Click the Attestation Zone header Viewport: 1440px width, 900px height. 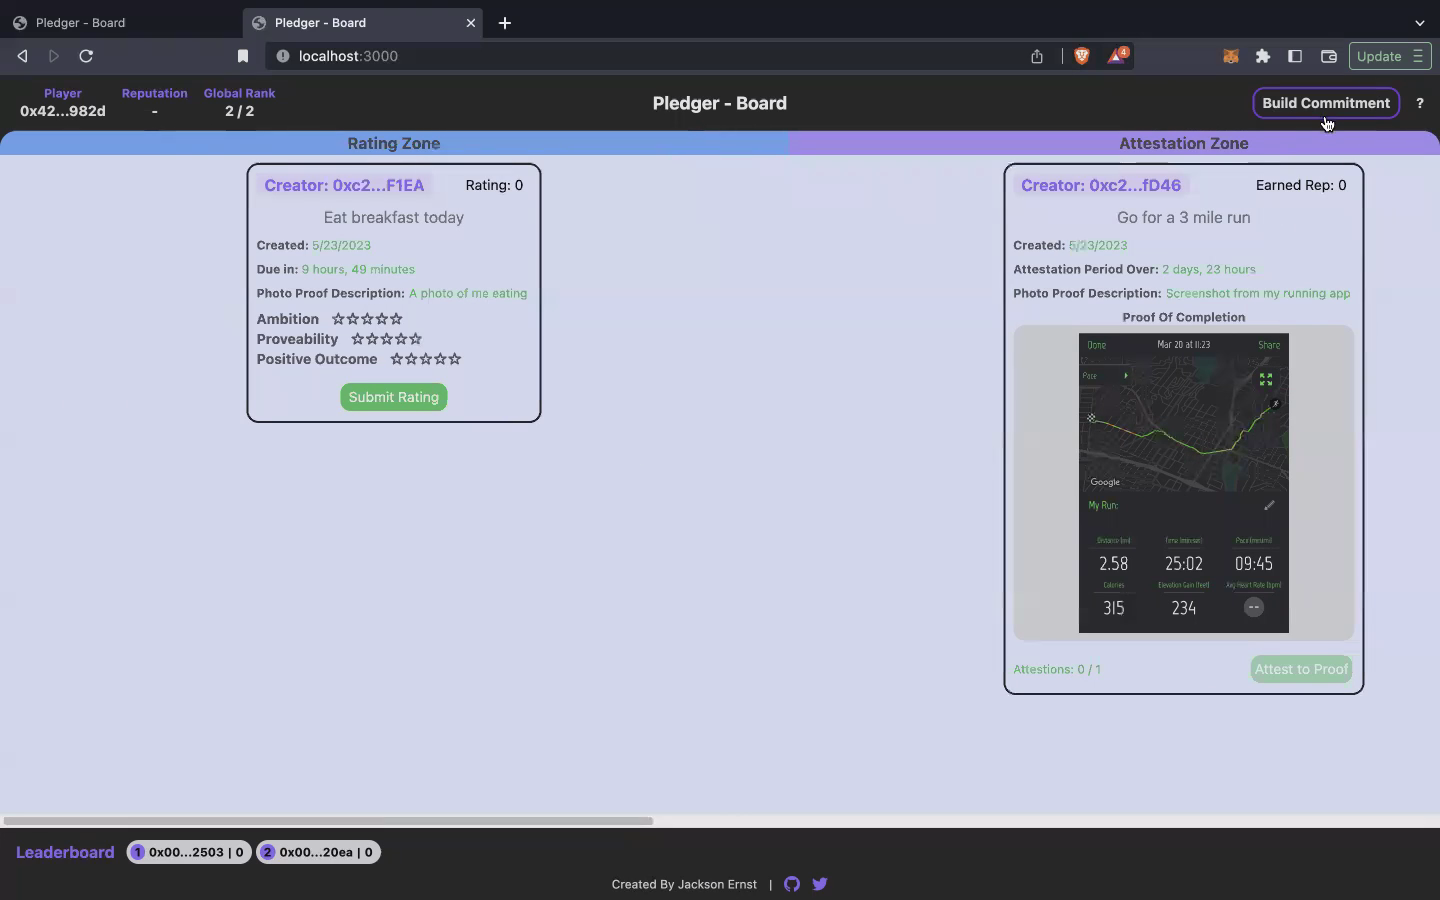1183,143
